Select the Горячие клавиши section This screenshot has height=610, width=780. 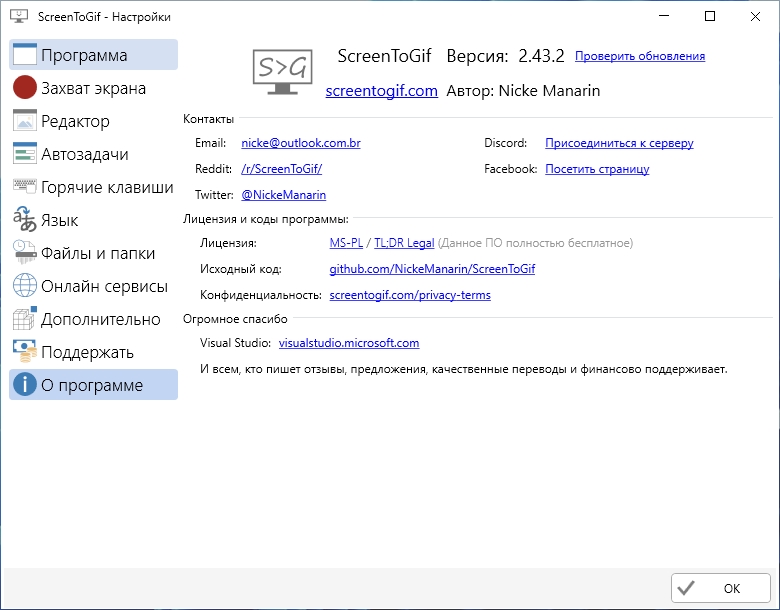(x=94, y=187)
